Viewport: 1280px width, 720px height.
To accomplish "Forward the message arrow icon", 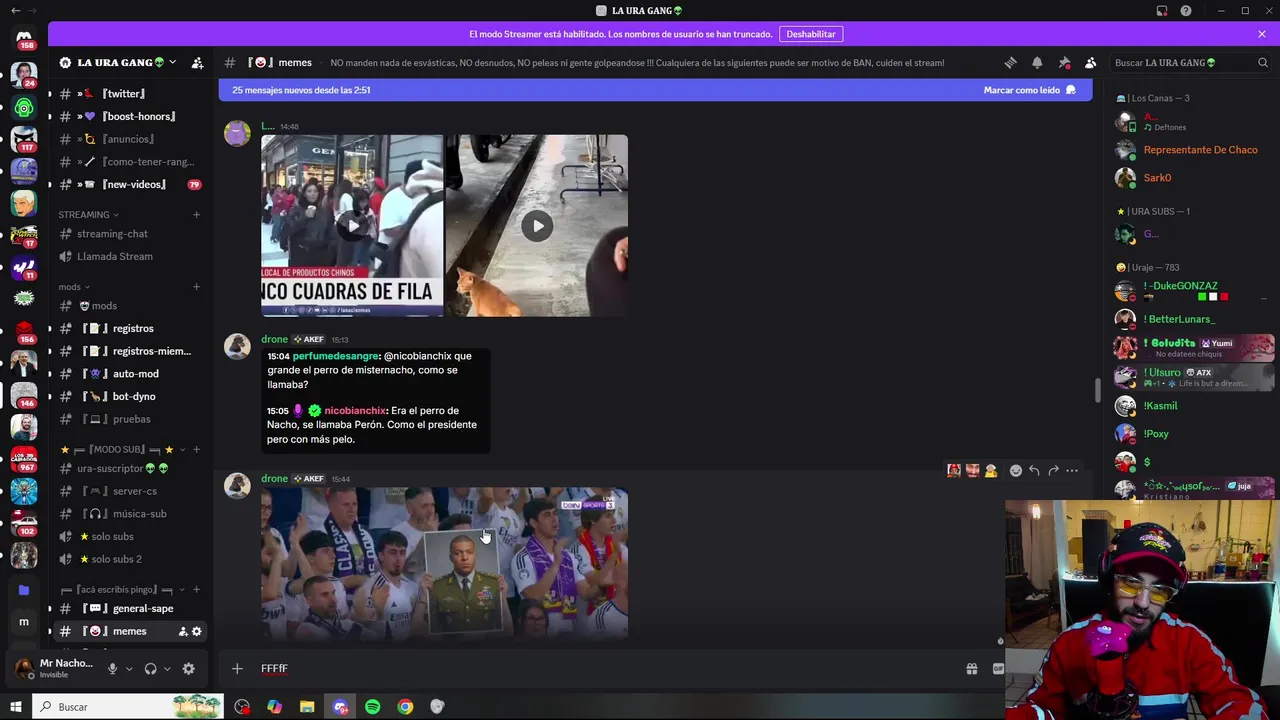I will [1053, 470].
